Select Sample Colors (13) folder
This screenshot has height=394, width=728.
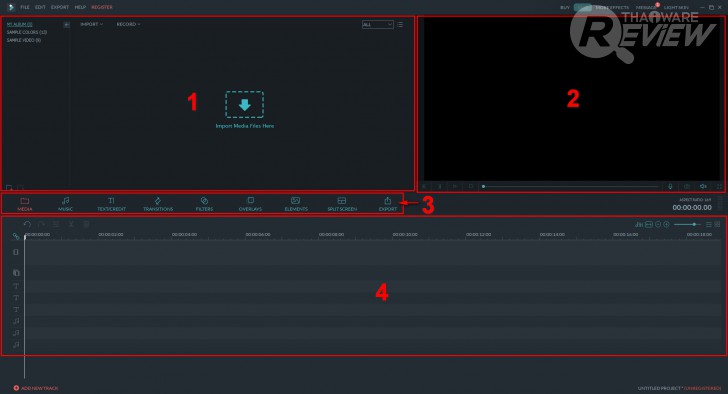coord(26,32)
